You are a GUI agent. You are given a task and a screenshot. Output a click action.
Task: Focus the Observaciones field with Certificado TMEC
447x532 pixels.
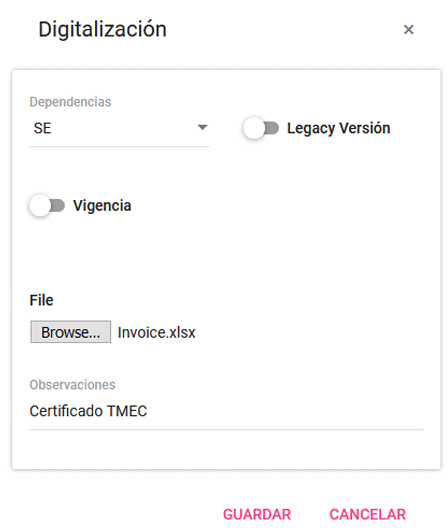226,411
